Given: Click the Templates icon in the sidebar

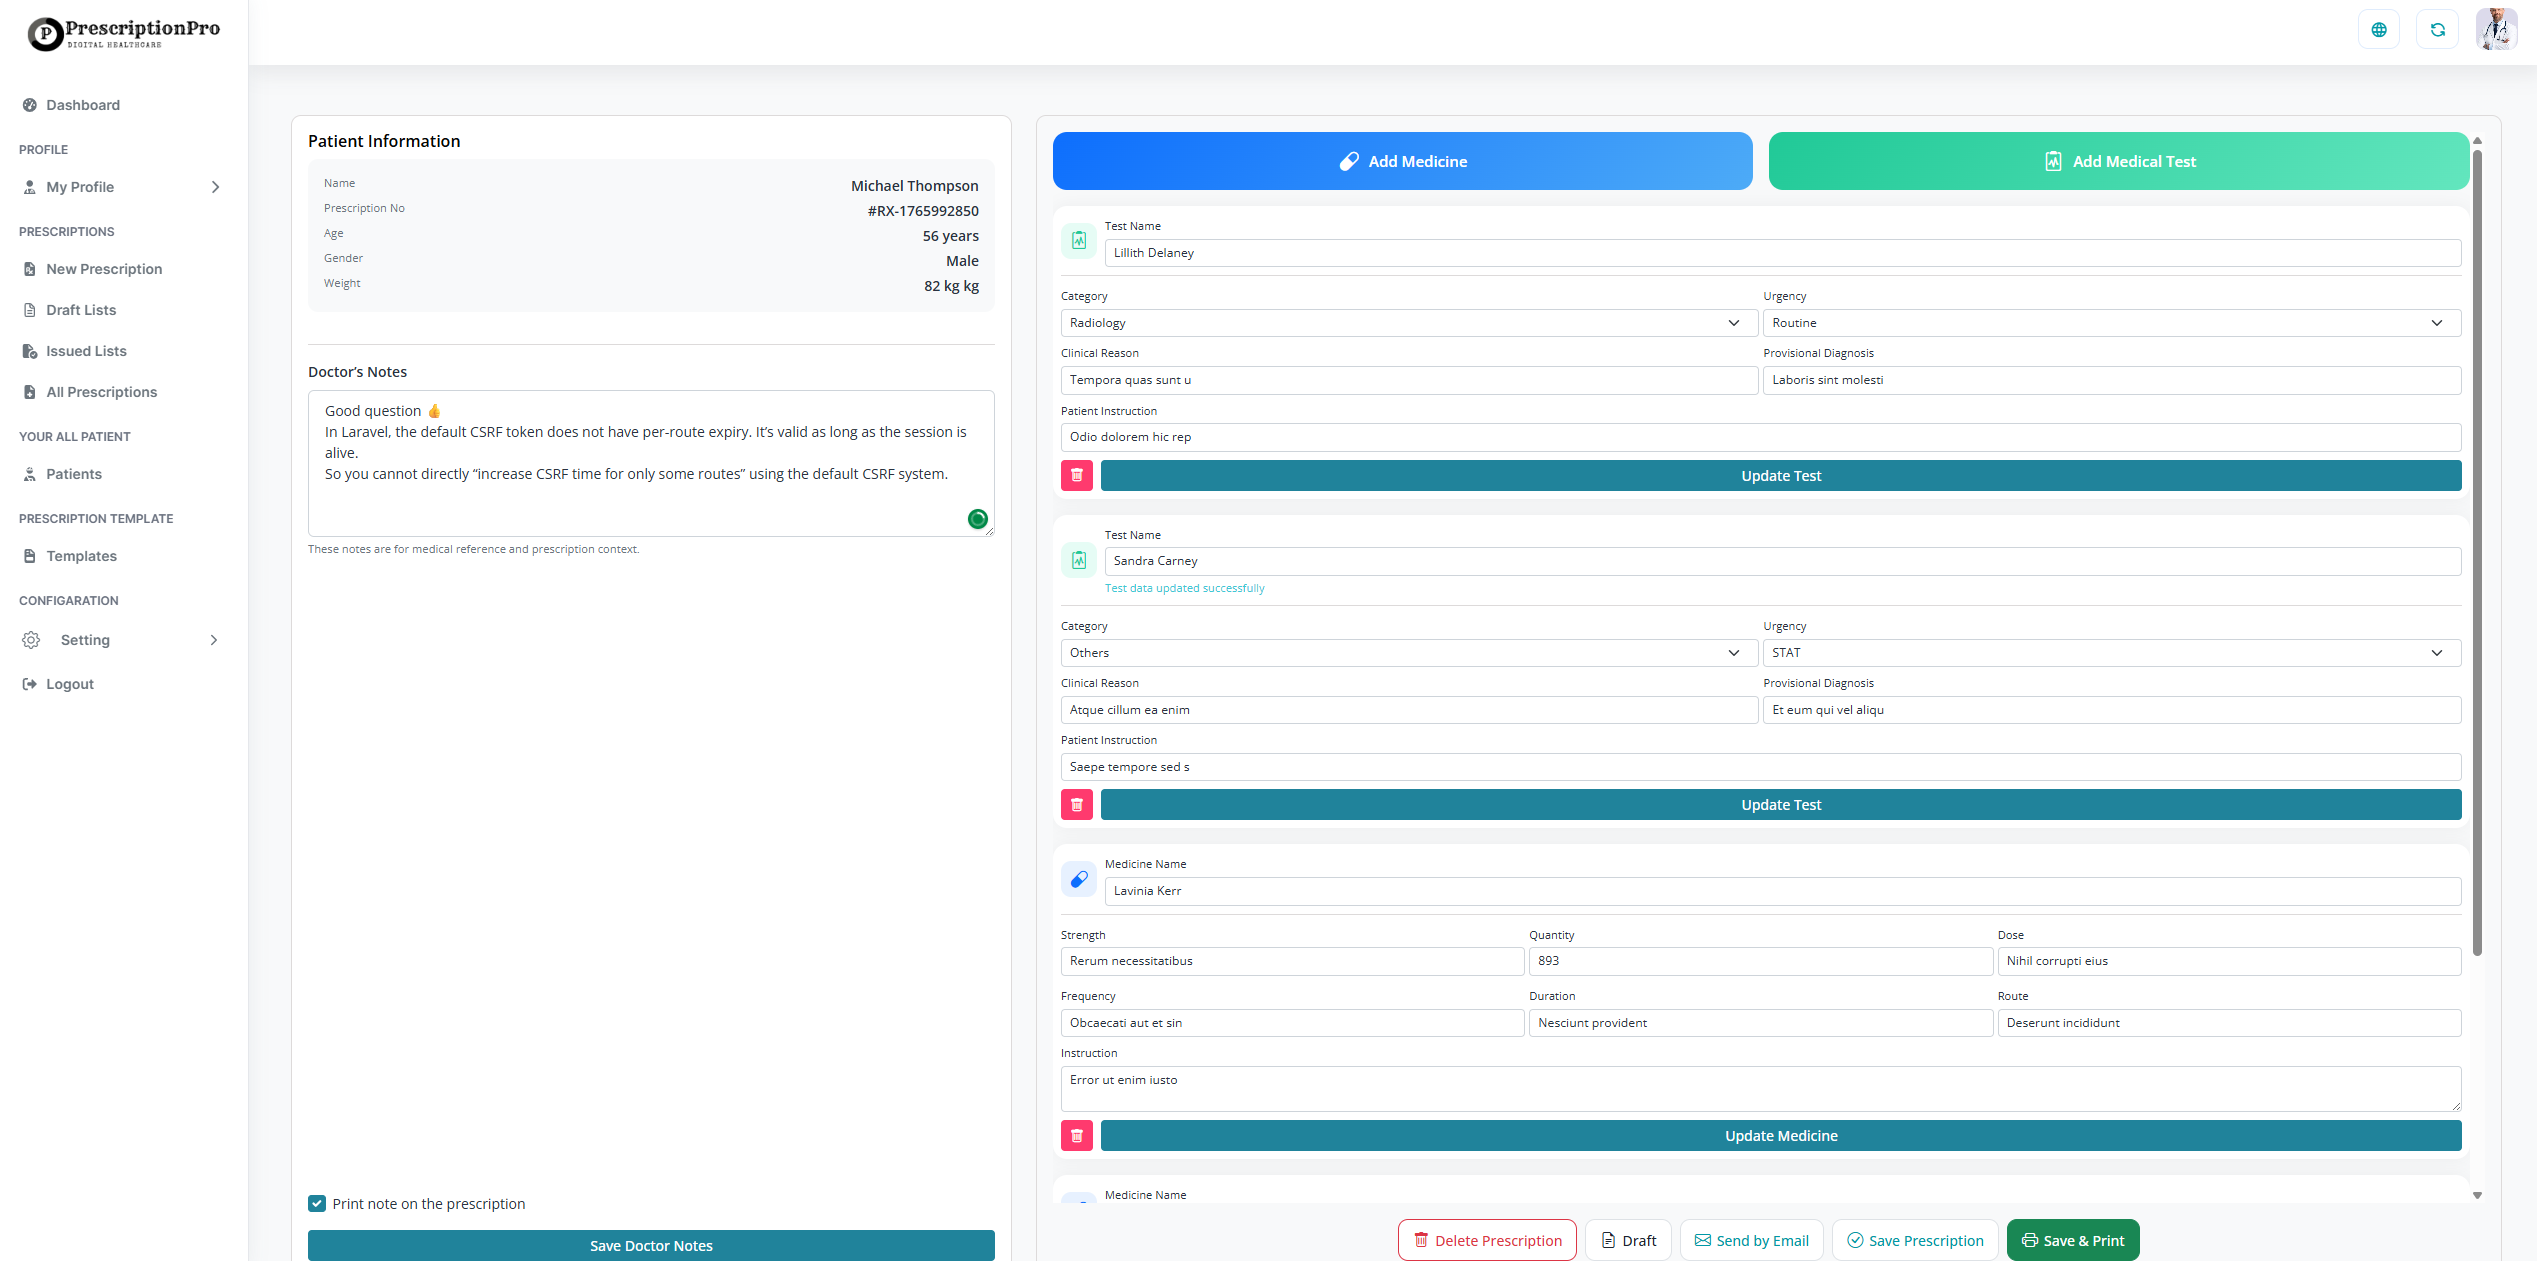Looking at the screenshot, I should pos(30,555).
